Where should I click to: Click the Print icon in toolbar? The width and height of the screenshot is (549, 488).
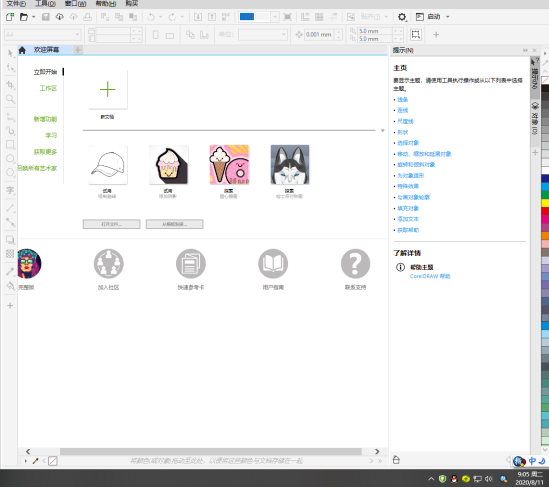click(88, 17)
